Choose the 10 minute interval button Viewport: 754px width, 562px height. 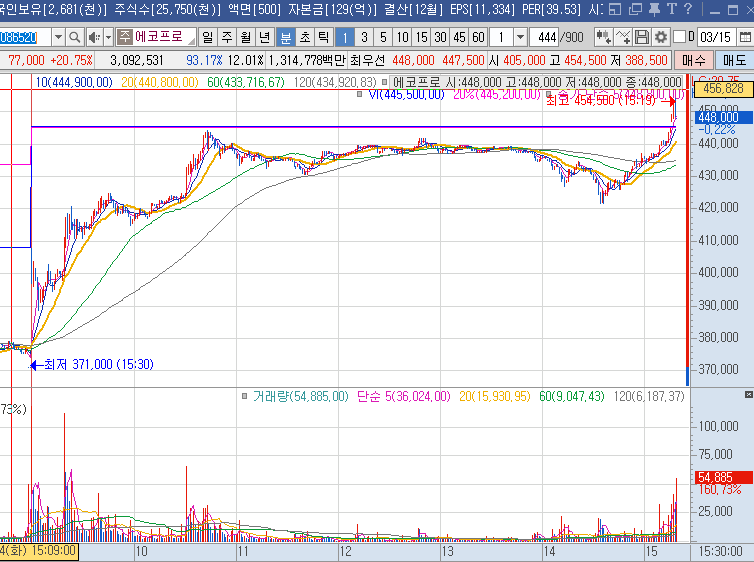402,37
